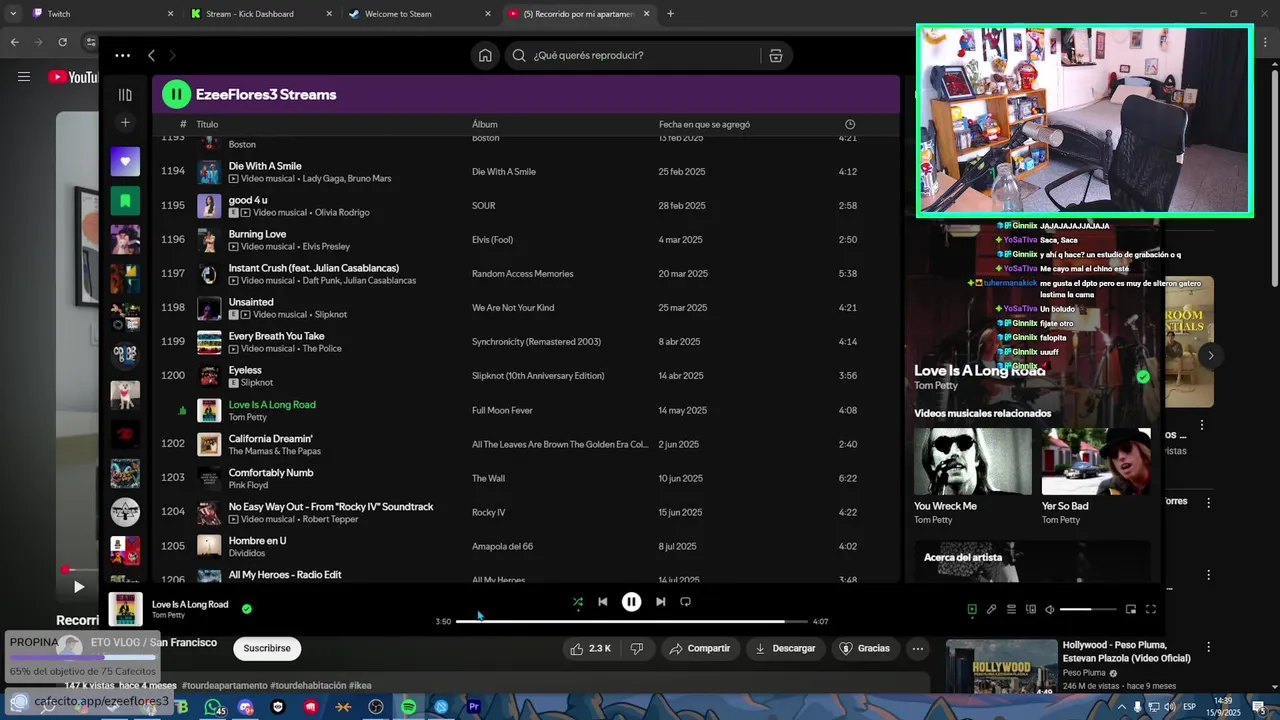Open 'You Wreck Me' related video thumbnail
Screen dimensions: 1280x720
(973, 461)
